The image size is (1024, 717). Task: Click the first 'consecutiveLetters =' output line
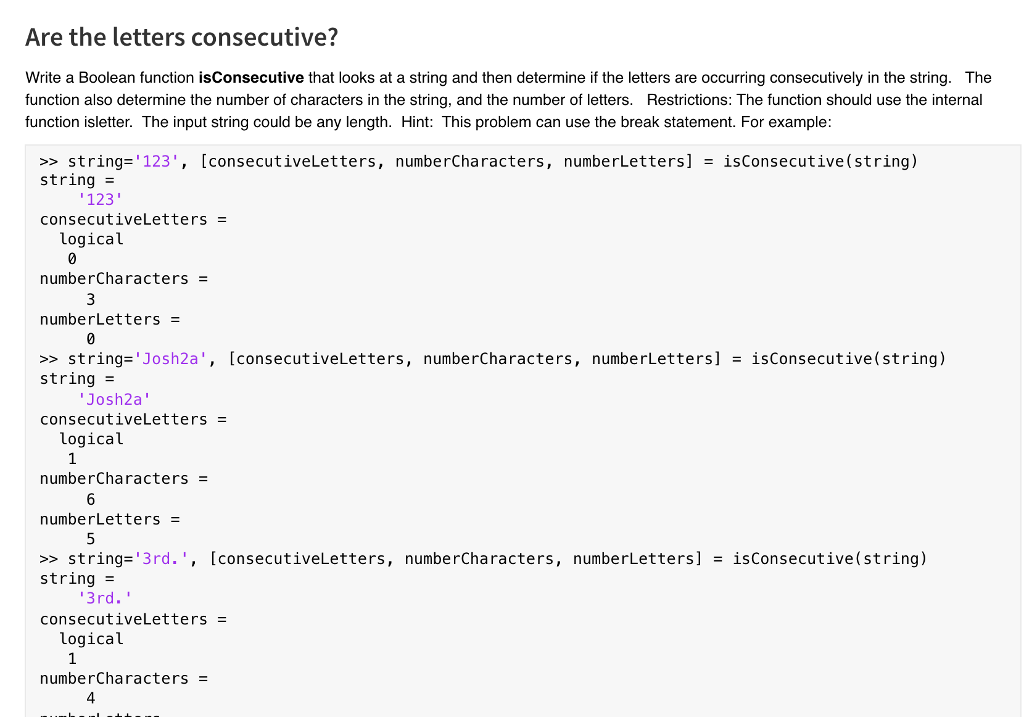133,219
